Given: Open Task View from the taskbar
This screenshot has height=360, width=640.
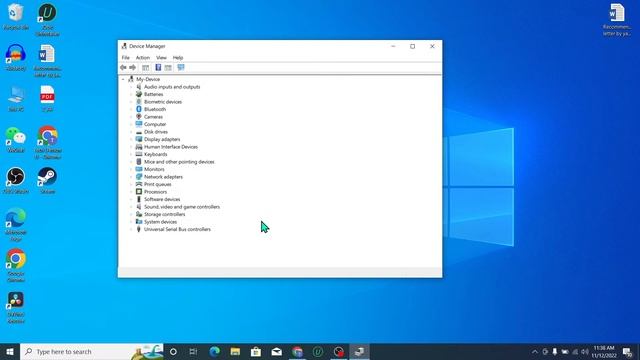Looking at the screenshot, I should point(193,351).
